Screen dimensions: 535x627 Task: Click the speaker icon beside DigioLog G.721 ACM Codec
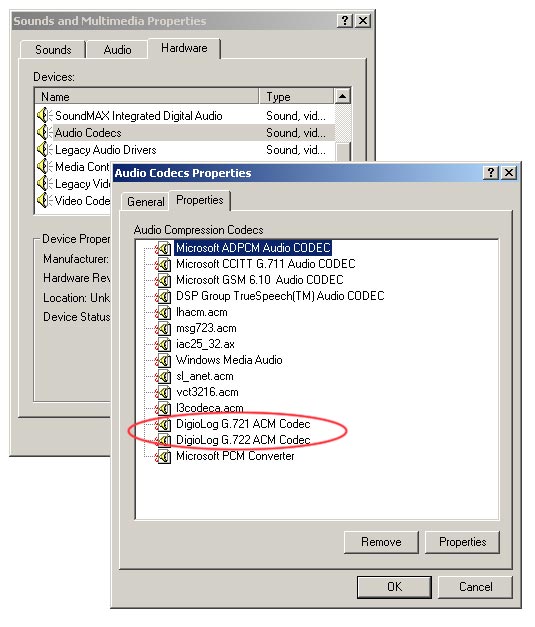click(x=163, y=424)
